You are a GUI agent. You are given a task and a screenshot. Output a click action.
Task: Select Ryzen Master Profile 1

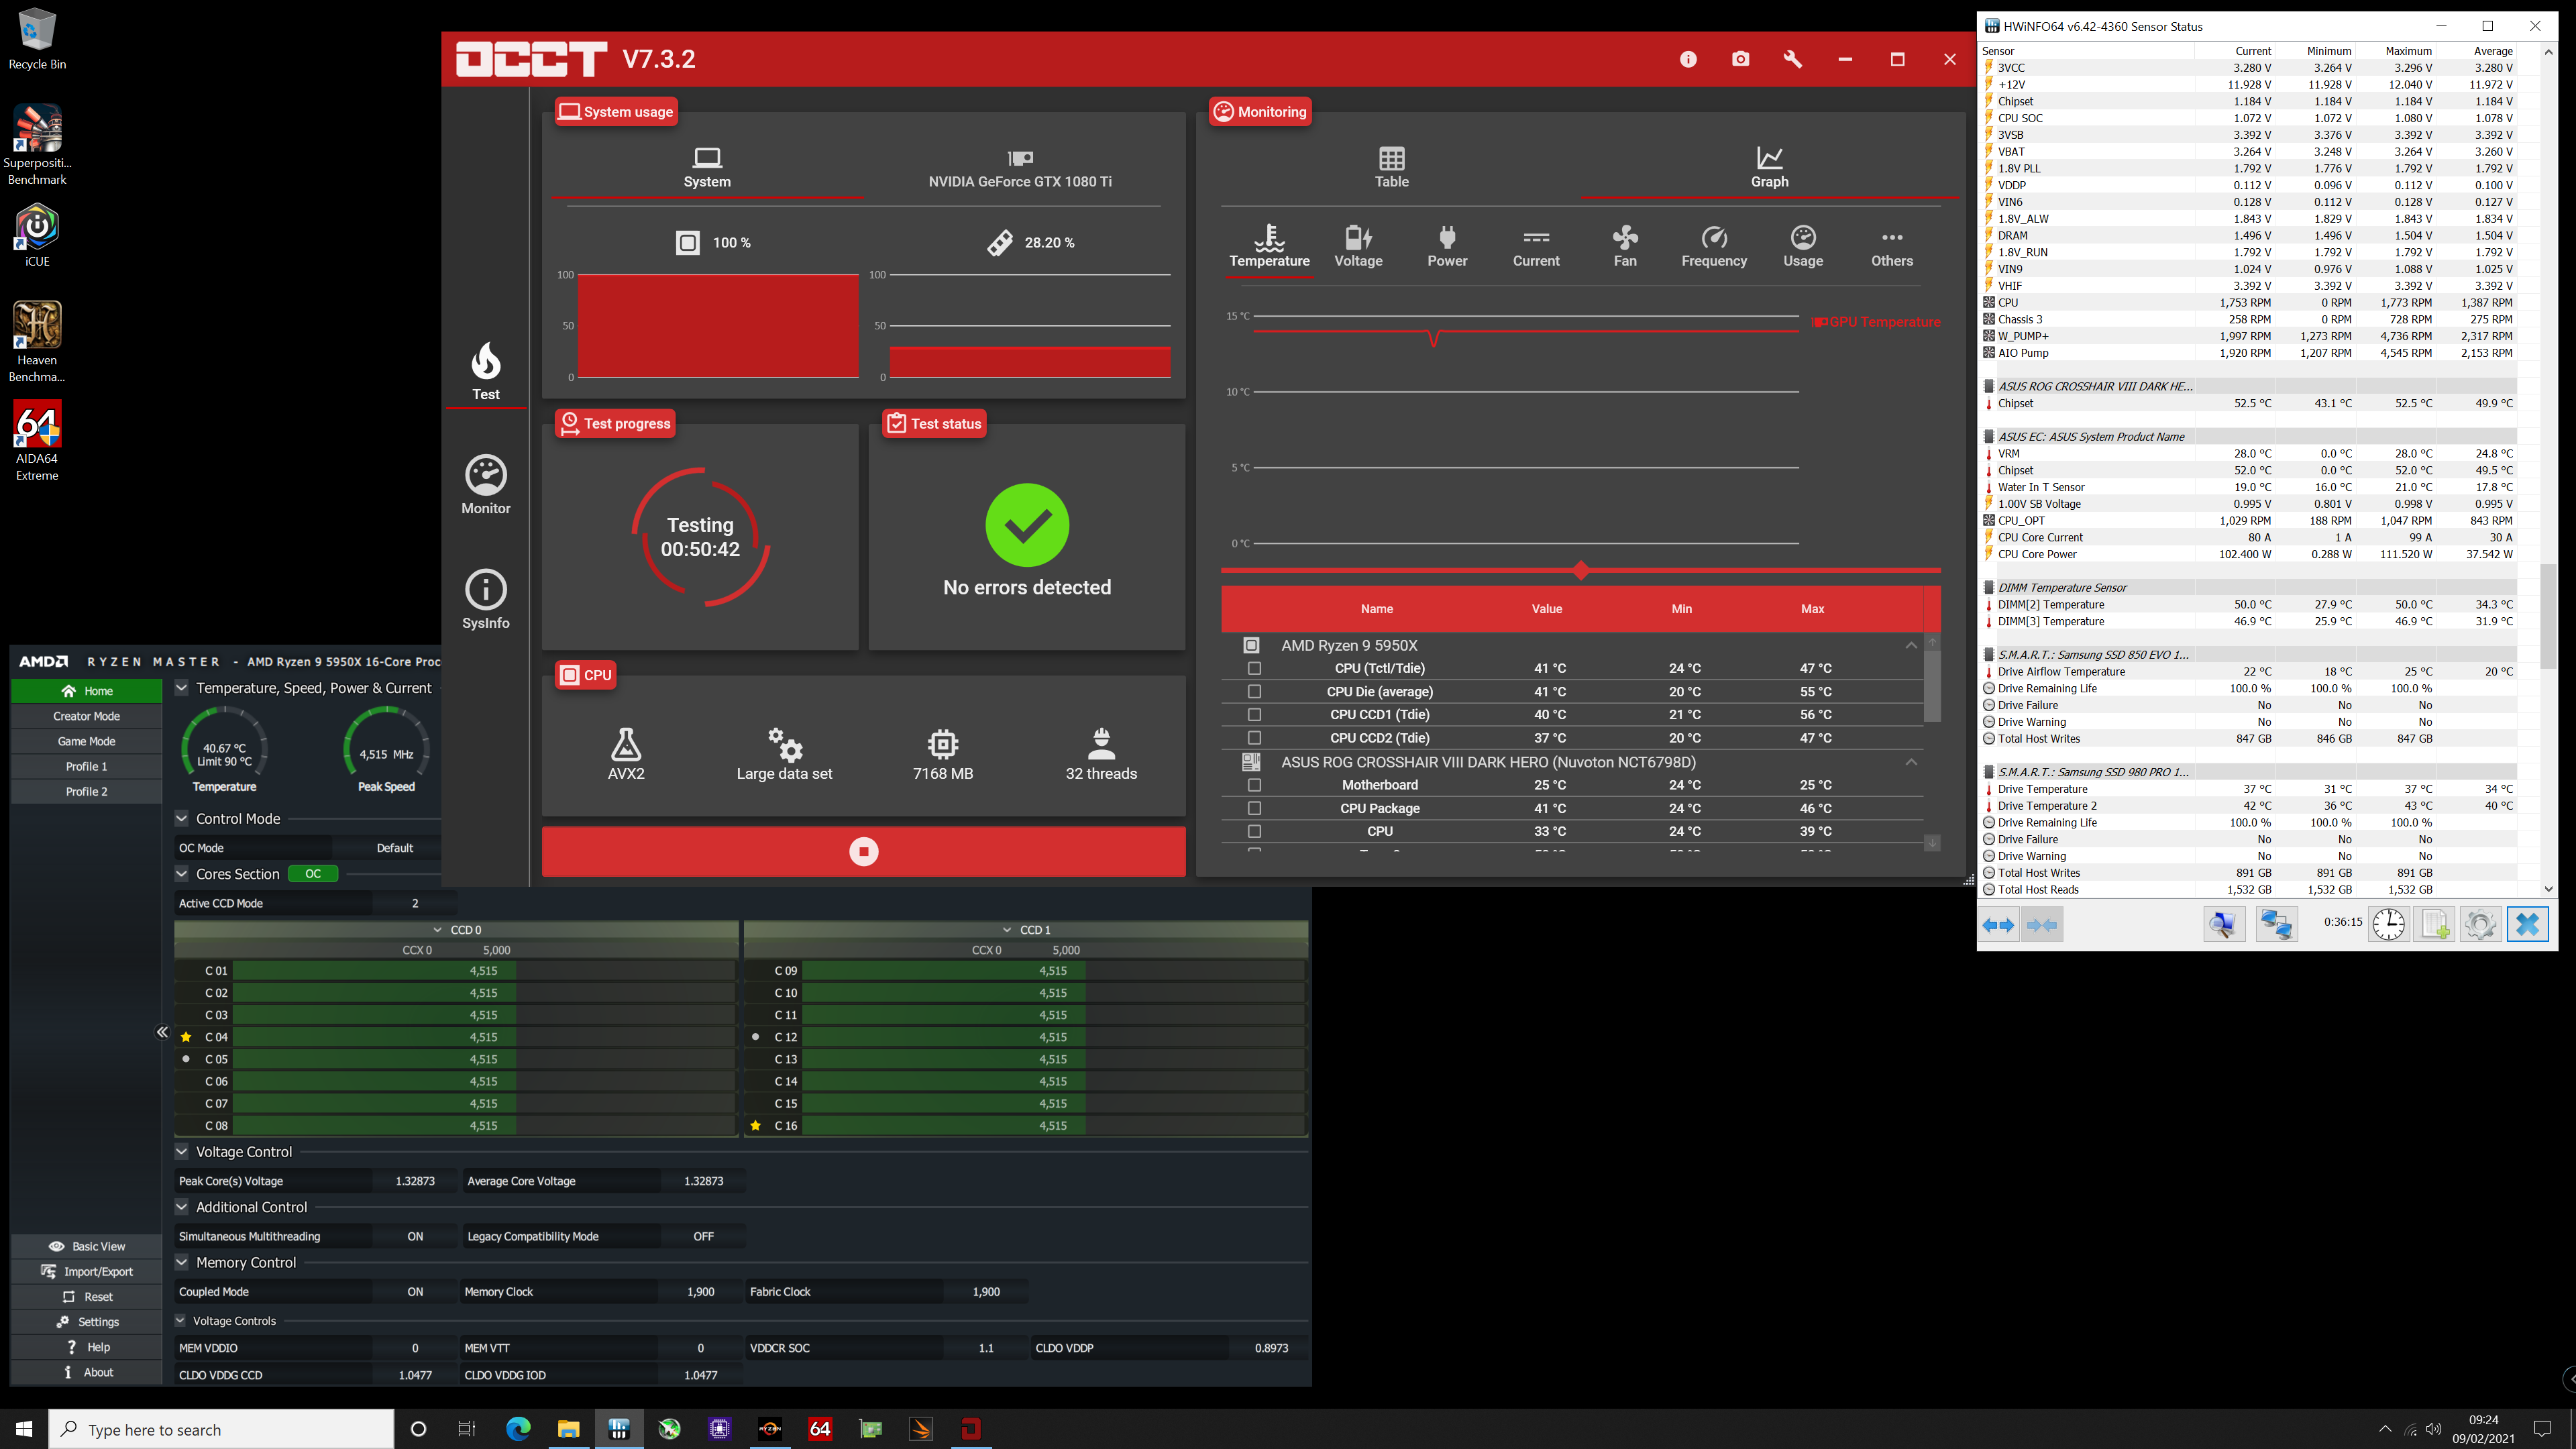click(x=86, y=766)
